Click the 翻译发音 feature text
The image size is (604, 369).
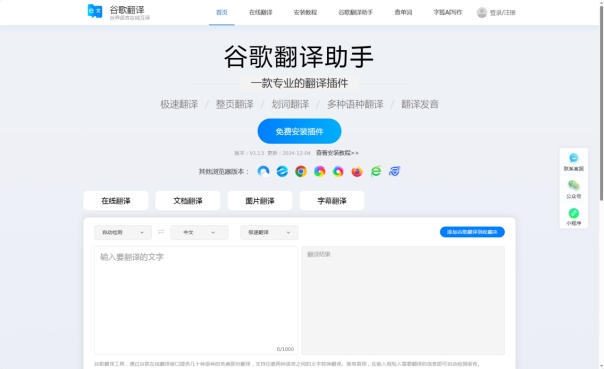420,104
